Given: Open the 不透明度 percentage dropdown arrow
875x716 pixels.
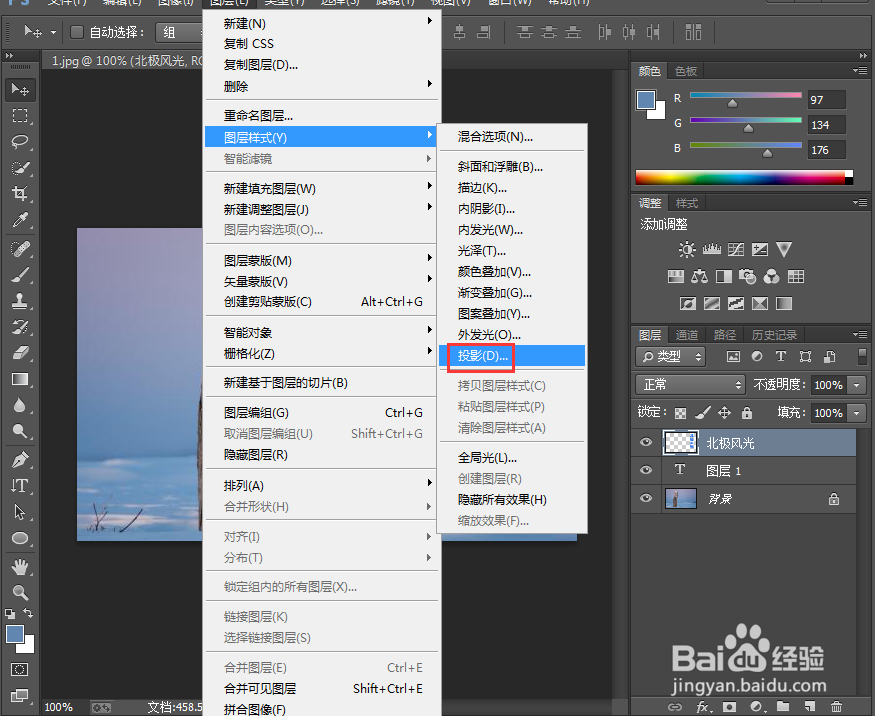Looking at the screenshot, I should pyautogui.click(x=857, y=385).
